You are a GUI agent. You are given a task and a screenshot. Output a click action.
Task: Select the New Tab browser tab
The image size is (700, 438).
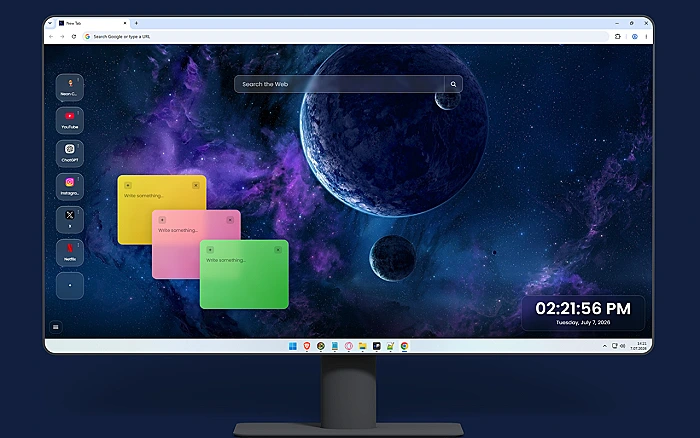[92, 23]
